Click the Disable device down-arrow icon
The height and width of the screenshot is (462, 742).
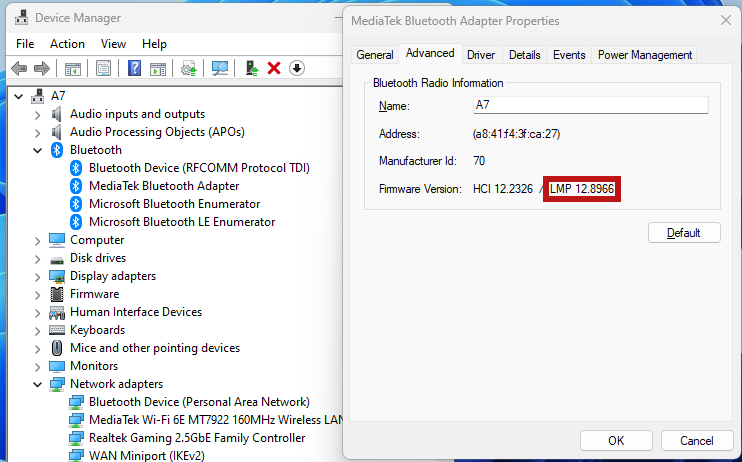297,68
